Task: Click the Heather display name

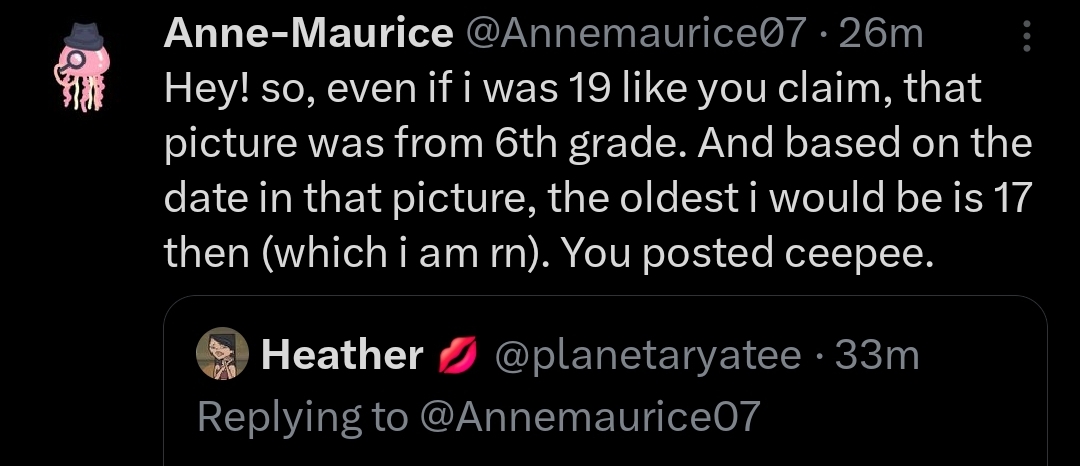Action: pos(342,356)
